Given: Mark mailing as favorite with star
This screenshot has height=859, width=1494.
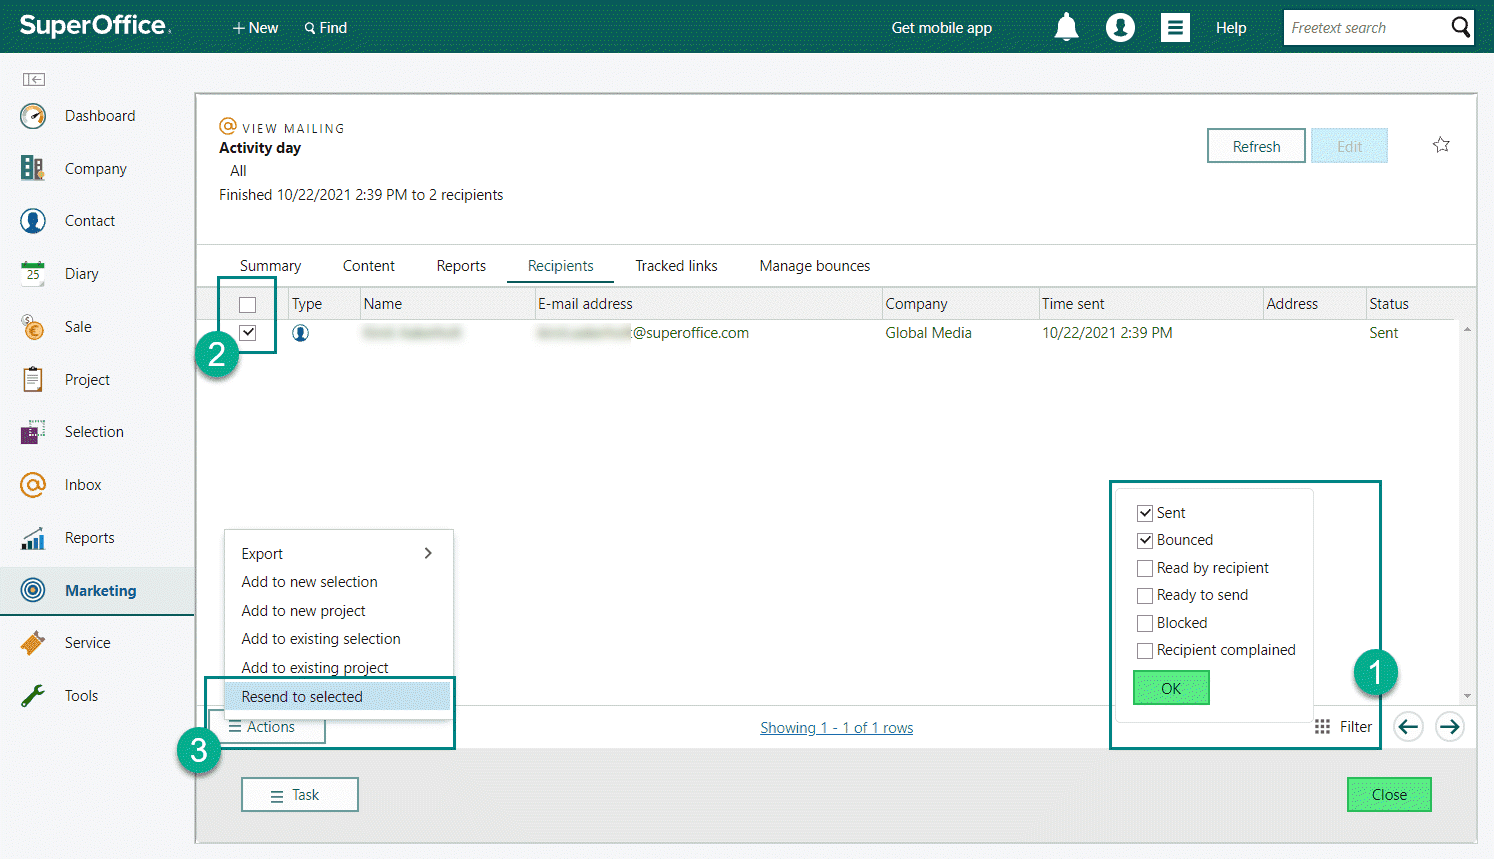Looking at the screenshot, I should pos(1441,145).
